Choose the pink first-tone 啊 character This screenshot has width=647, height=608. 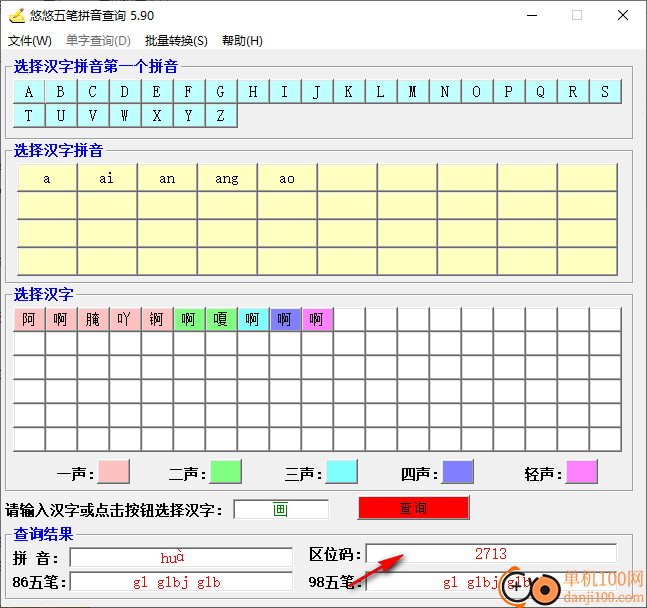coord(61,319)
